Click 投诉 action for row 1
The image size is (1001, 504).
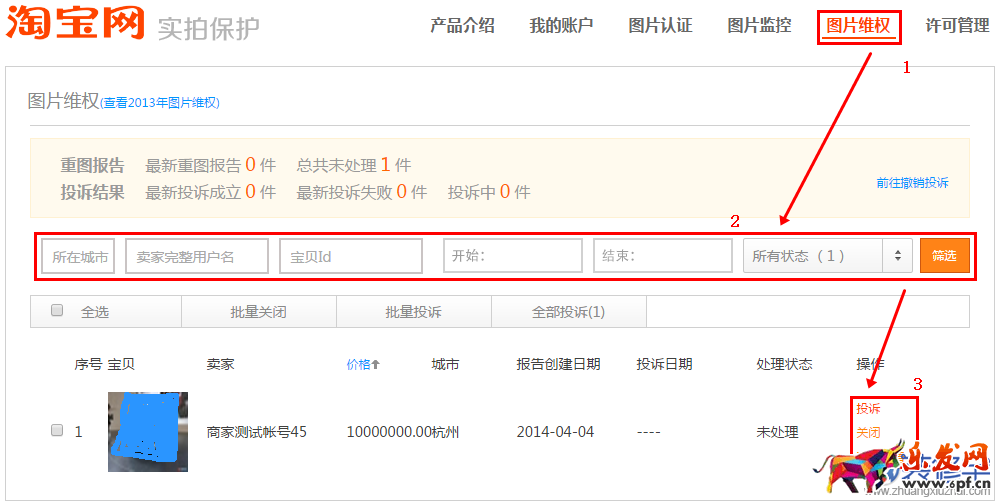pos(868,409)
